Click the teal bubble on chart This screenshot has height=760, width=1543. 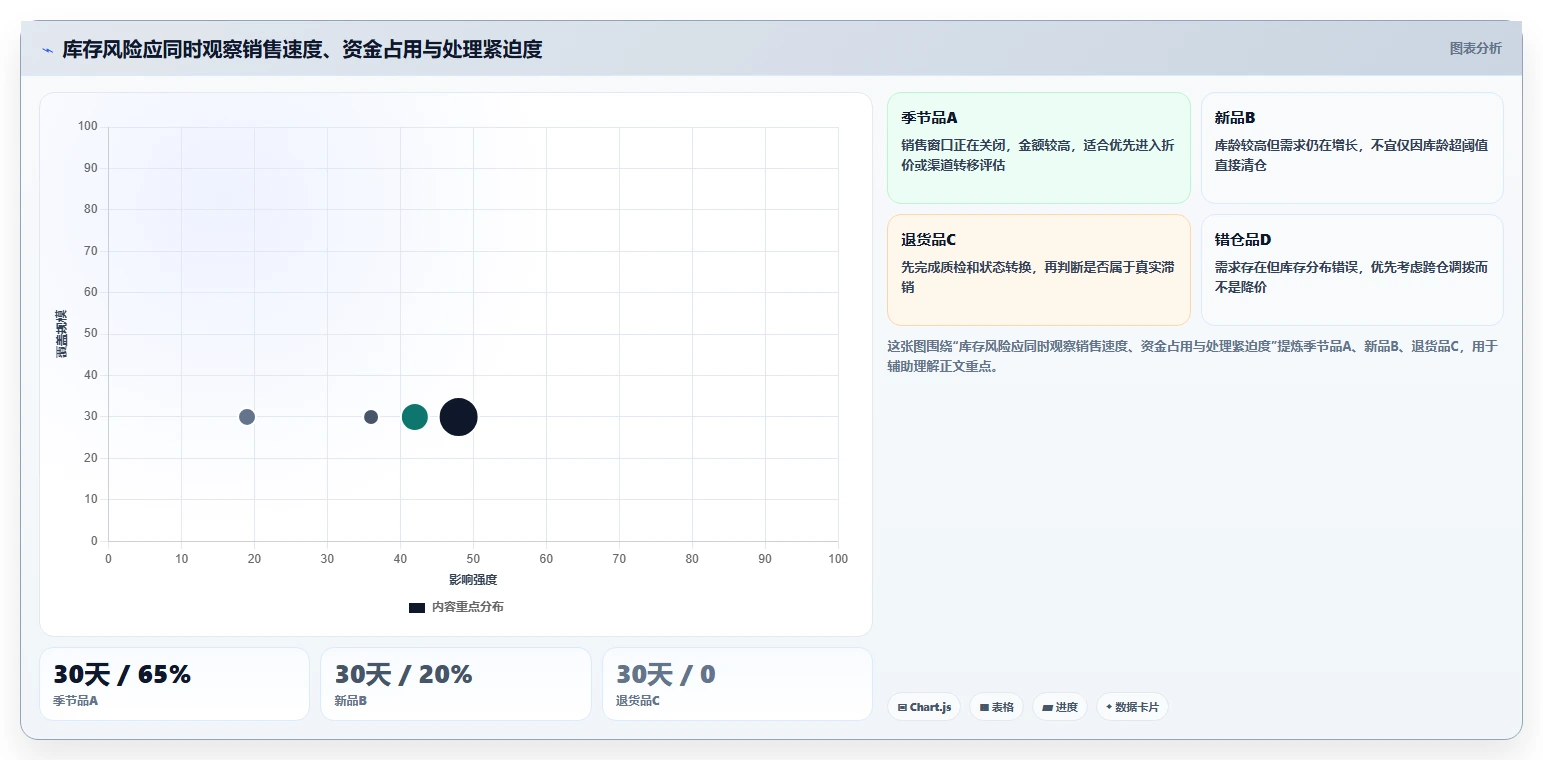point(415,417)
